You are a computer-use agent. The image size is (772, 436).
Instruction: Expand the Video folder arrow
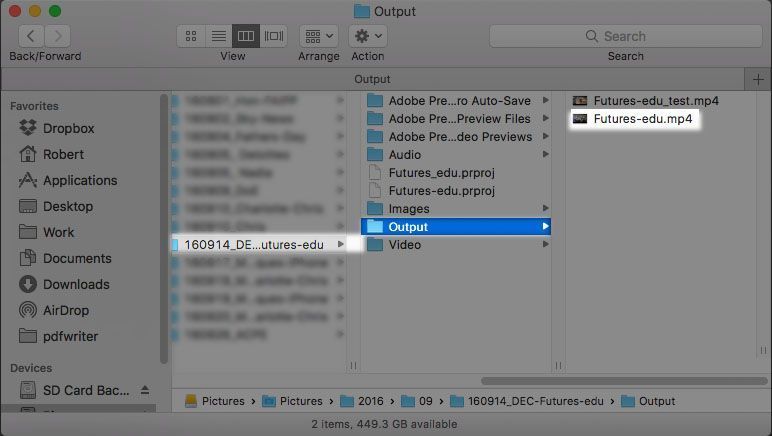coord(546,245)
